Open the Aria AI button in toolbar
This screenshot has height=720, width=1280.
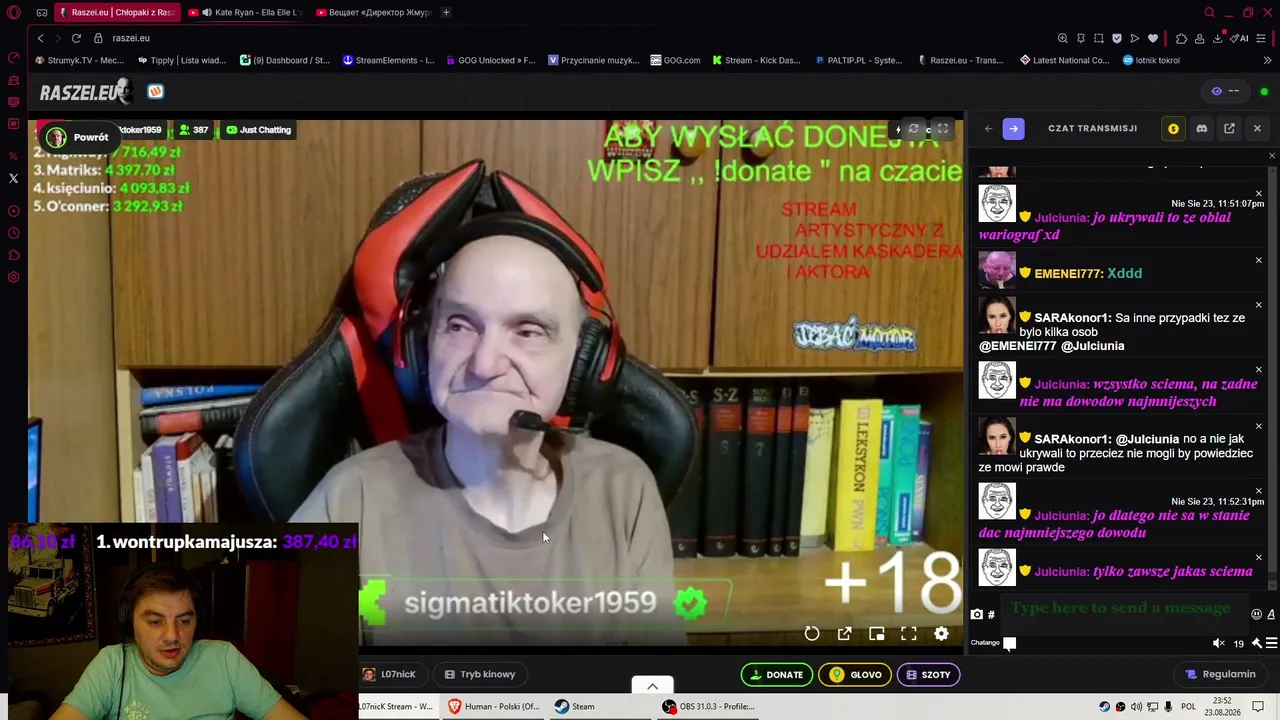click(x=1241, y=38)
